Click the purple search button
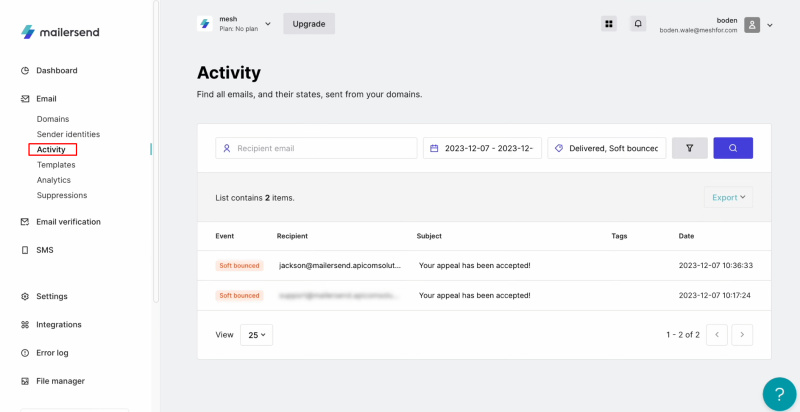 (x=733, y=148)
